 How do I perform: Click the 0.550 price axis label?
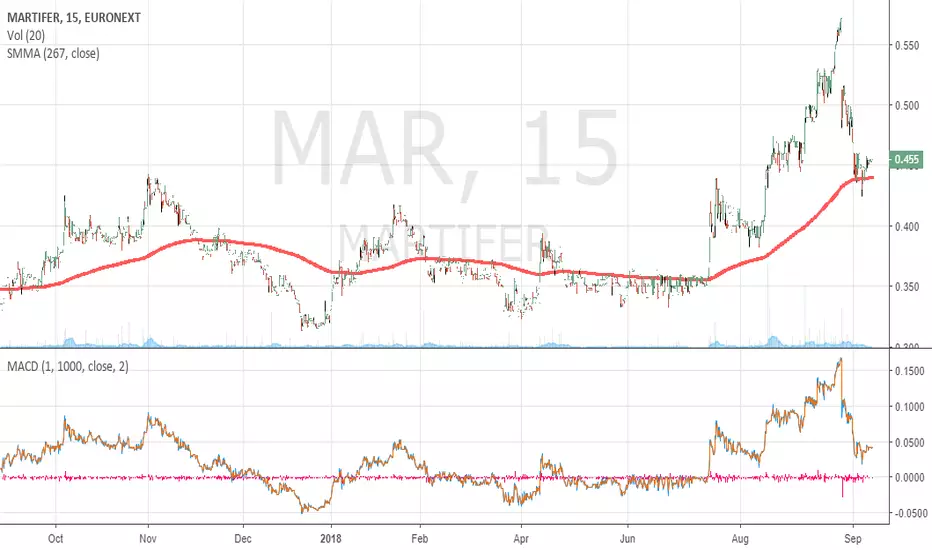tap(907, 46)
